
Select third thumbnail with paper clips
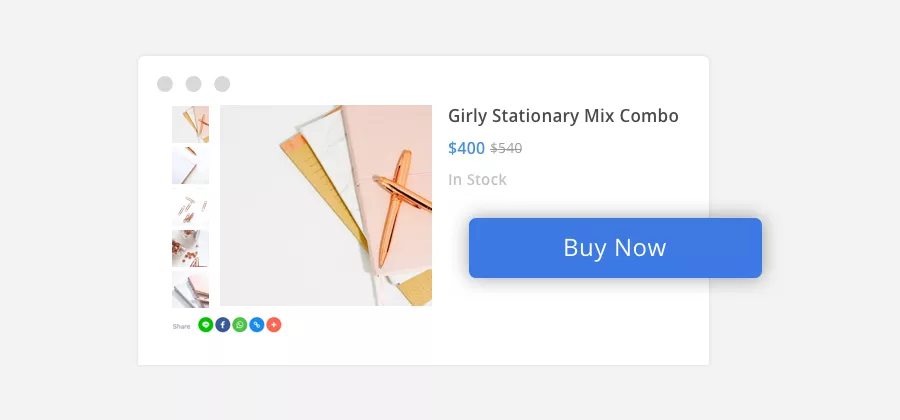click(x=190, y=207)
